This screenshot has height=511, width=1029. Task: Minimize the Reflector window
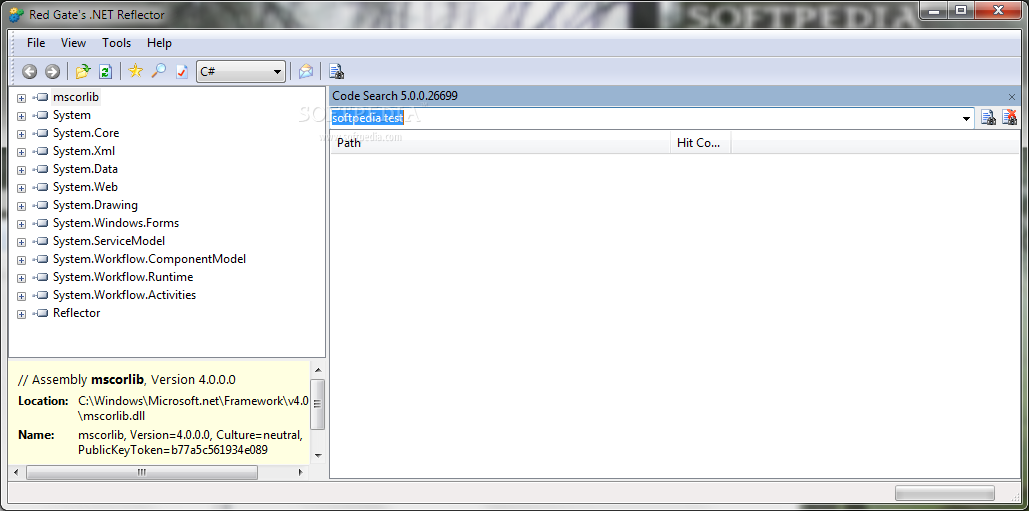pos(933,10)
